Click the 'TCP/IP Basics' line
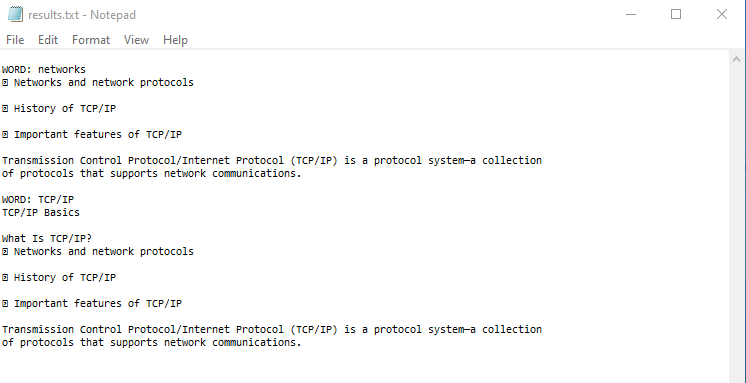The width and height of the screenshot is (746, 383). click(41, 212)
